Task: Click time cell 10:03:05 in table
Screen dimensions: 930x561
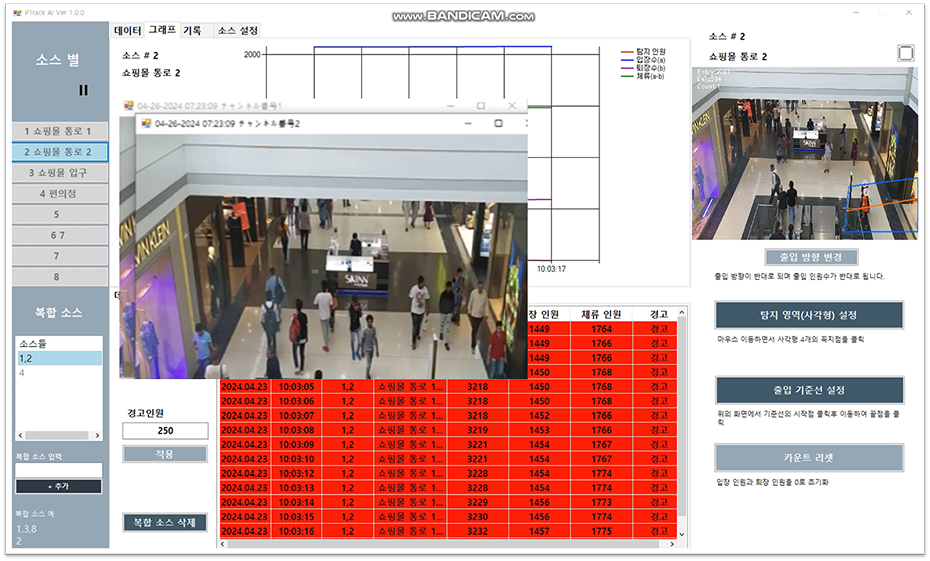Action: 297,387
